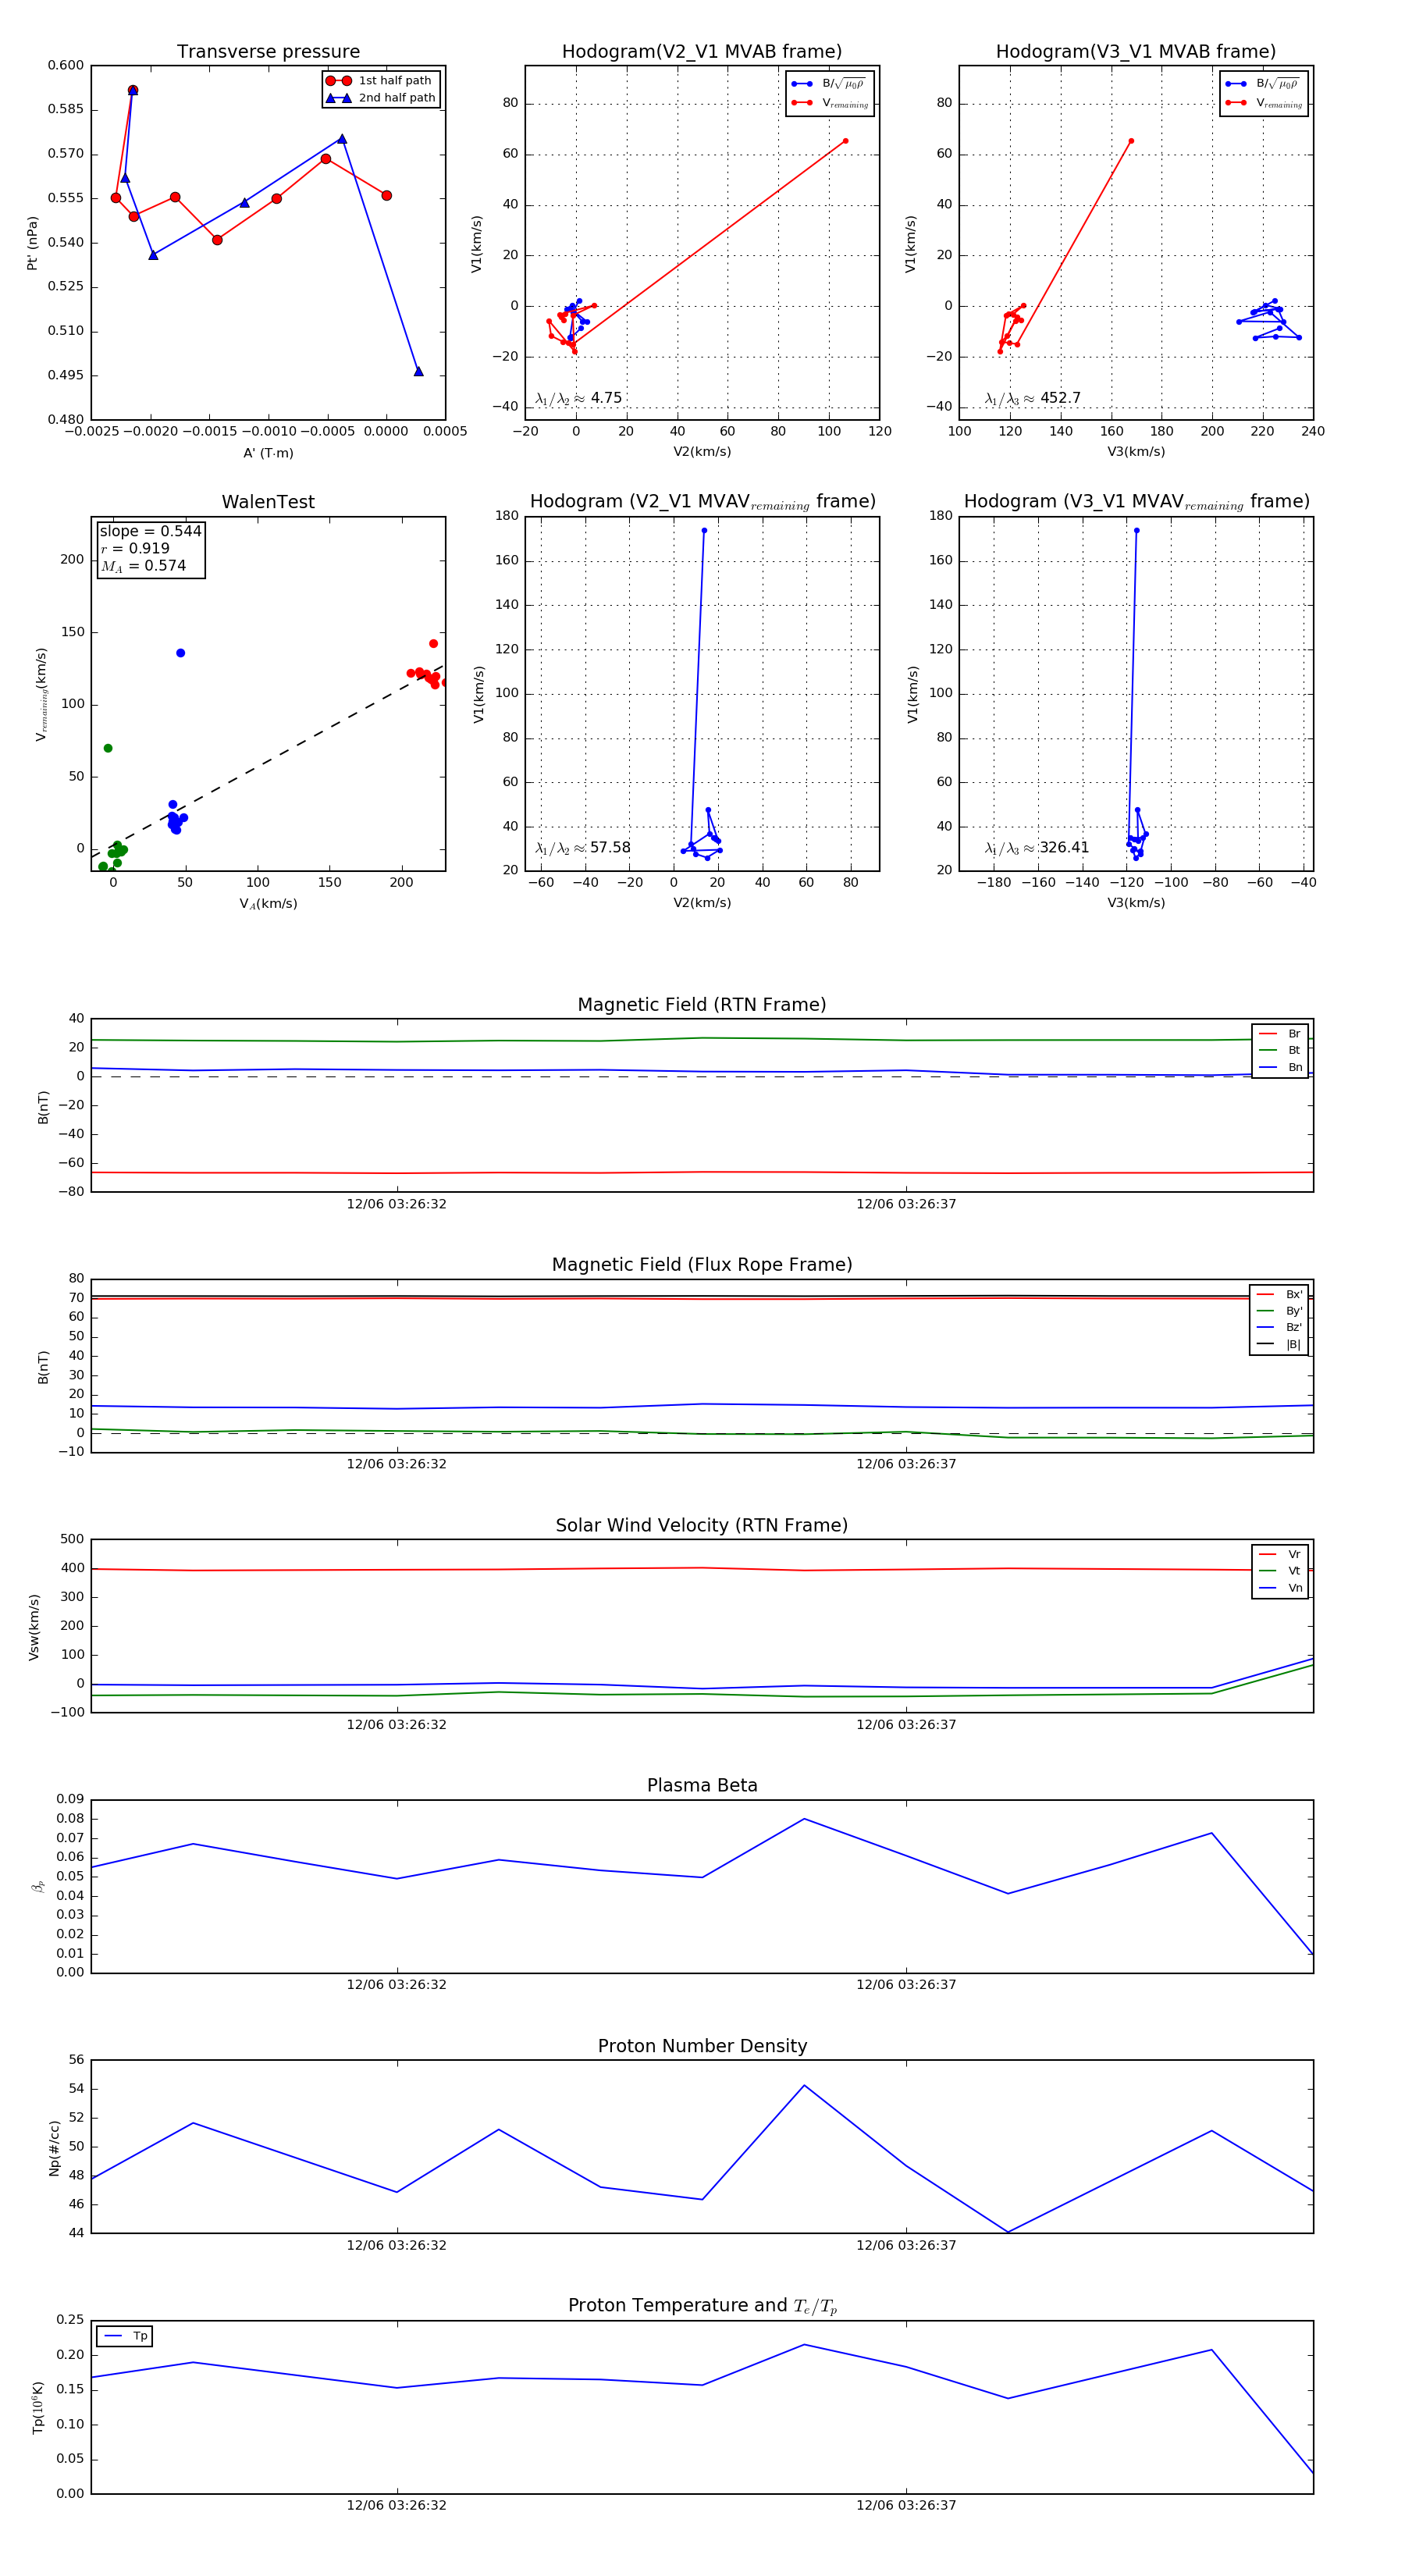This screenshot has width=1405, height=2576.
Task: Click the "Magnetic Field (RTN Frame)" title
Action: click(702, 1005)
